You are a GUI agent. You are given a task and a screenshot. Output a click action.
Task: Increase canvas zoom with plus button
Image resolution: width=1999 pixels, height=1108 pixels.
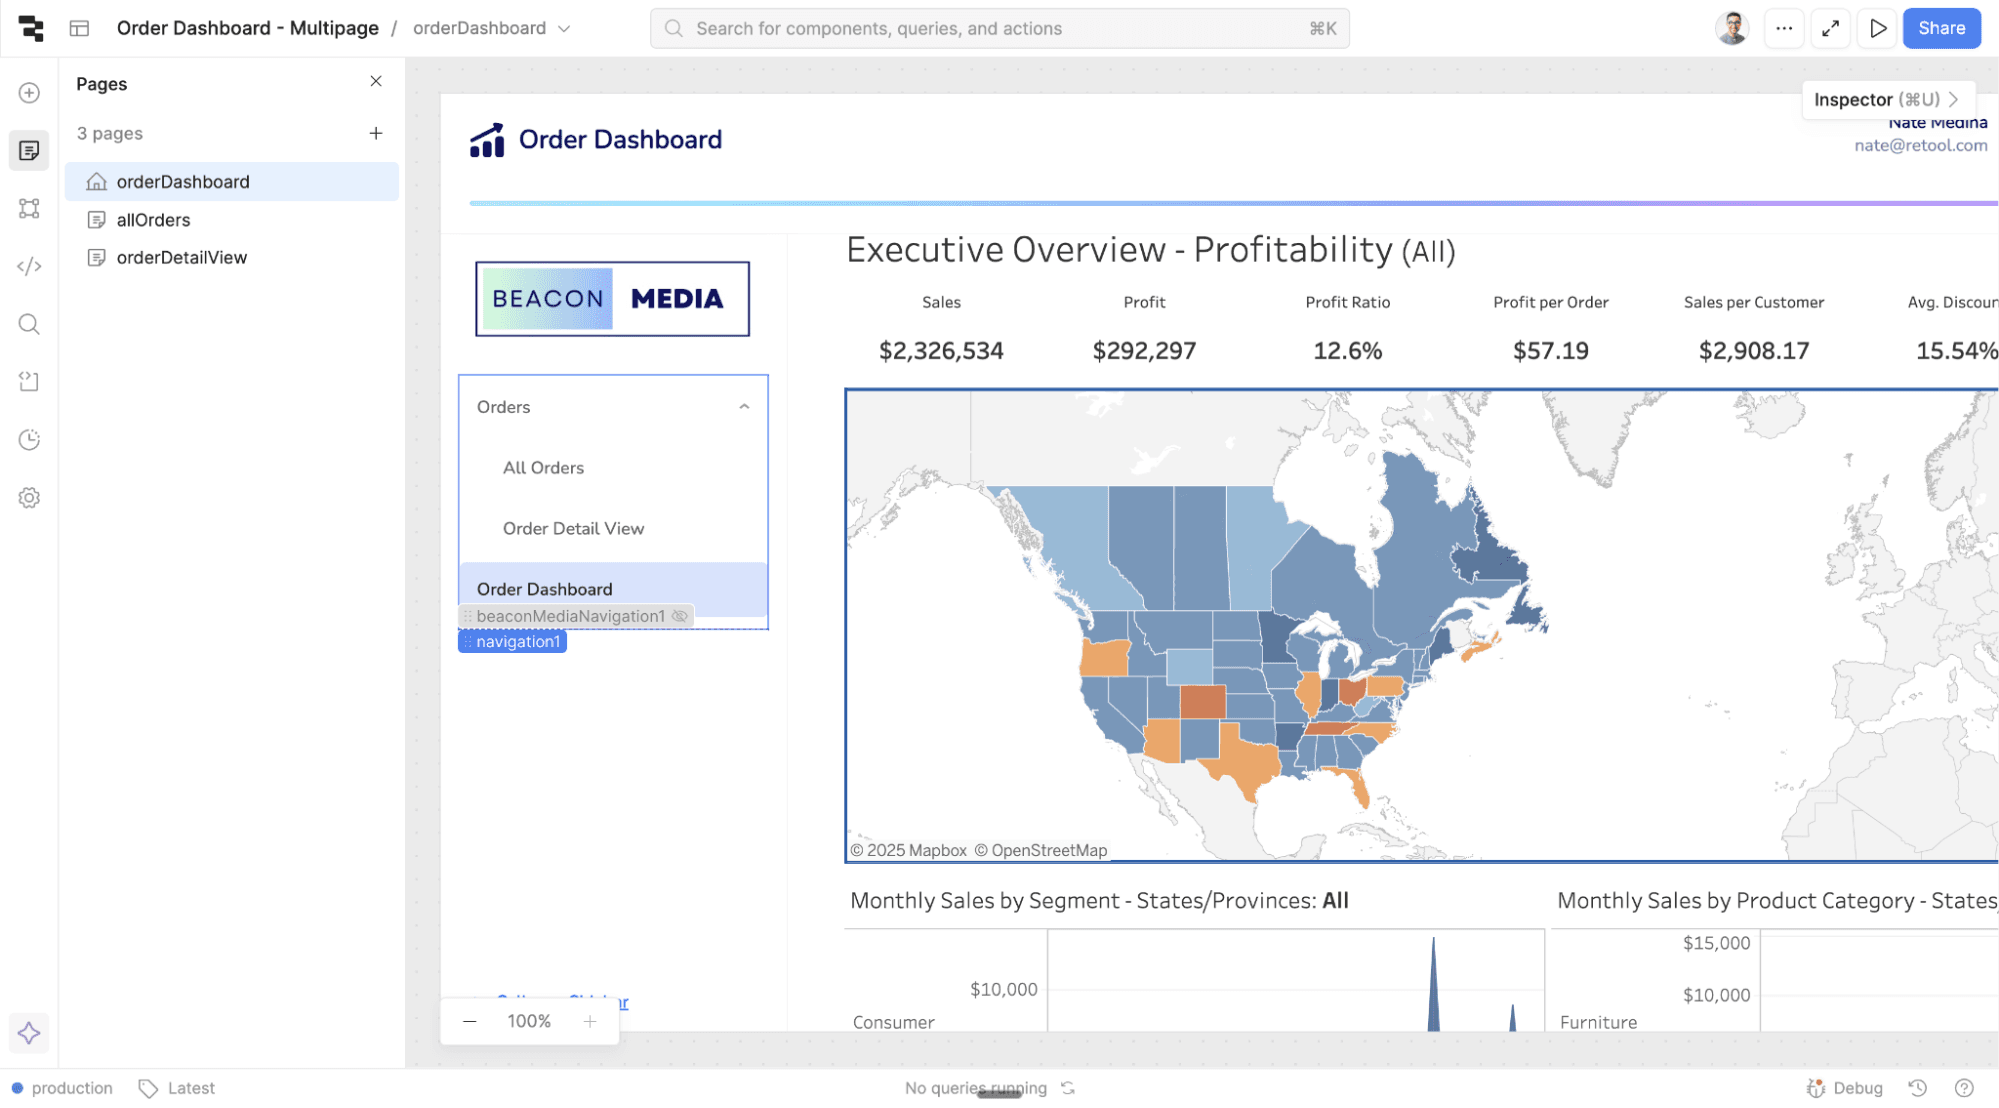(x=590, y=1021)
